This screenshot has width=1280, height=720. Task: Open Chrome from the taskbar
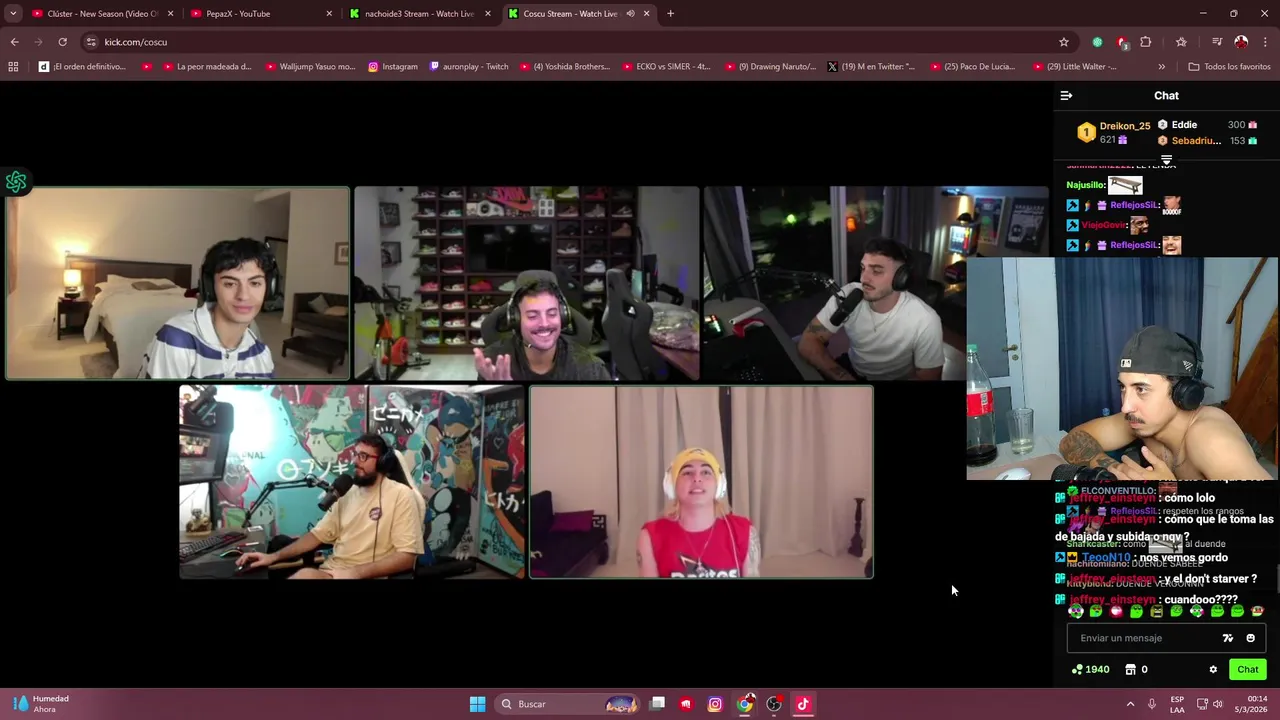745,704
